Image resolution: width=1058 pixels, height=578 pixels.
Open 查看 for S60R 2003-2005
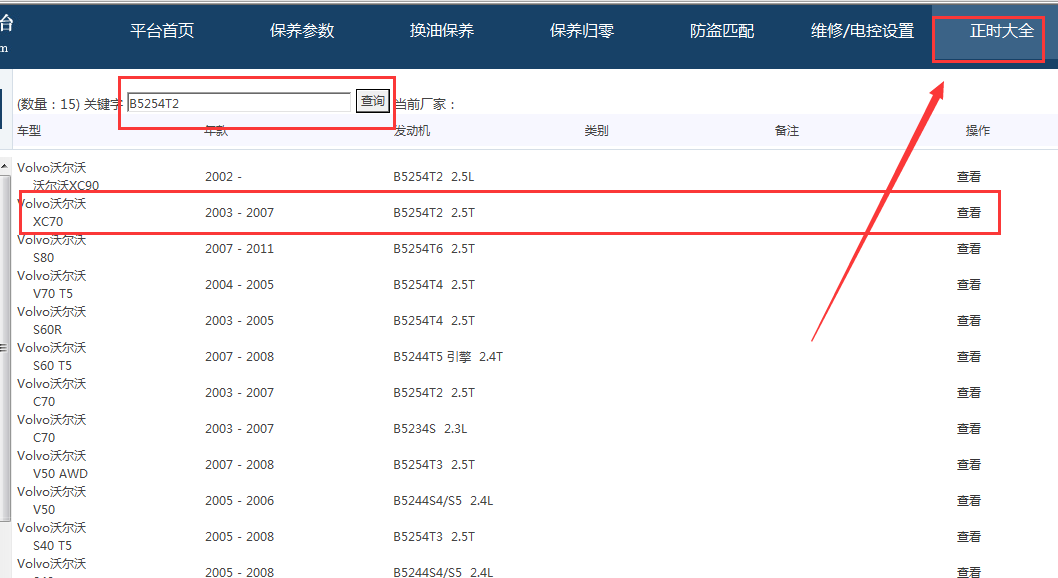pos(969,320)
